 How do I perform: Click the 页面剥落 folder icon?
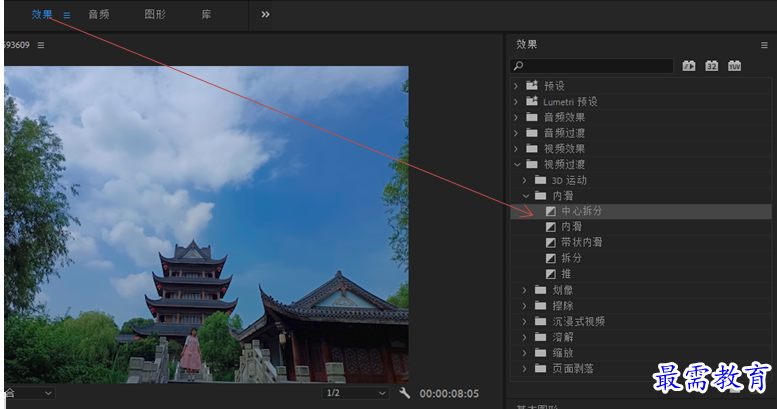541,368
